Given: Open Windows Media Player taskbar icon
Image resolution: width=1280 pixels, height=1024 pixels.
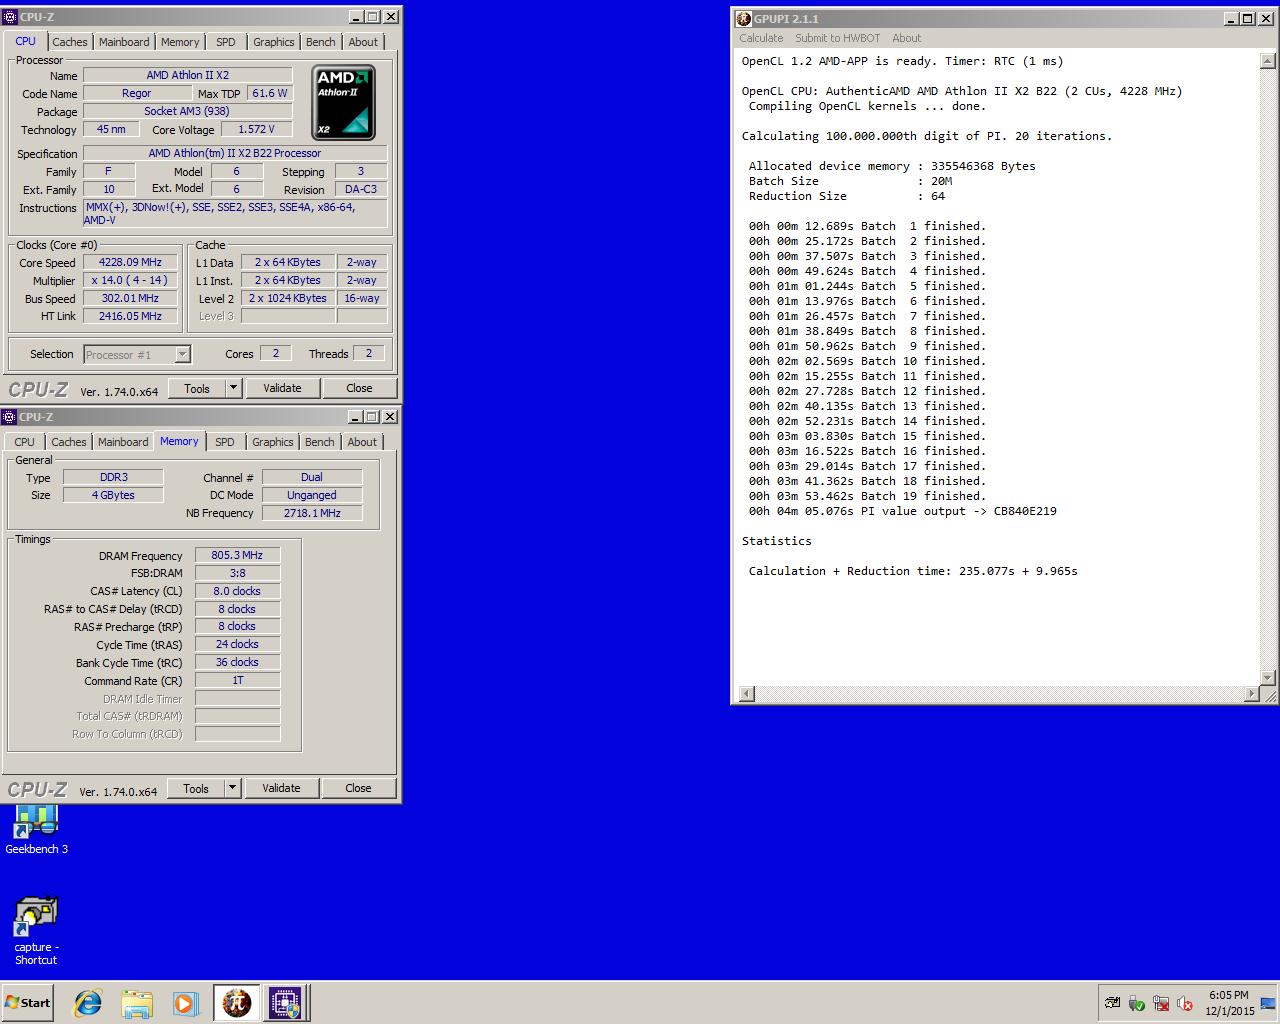Looking at the screenshot, I should pos(185,1003).
